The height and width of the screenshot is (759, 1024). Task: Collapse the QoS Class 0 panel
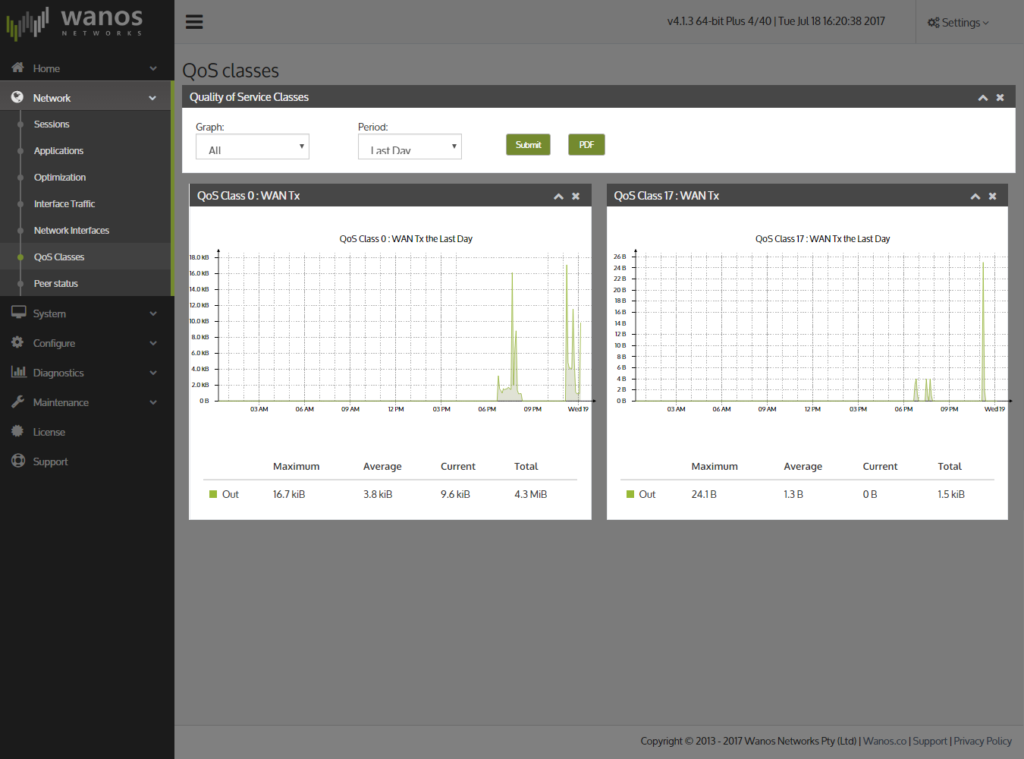pyautogui.click(x=558, y=196)
